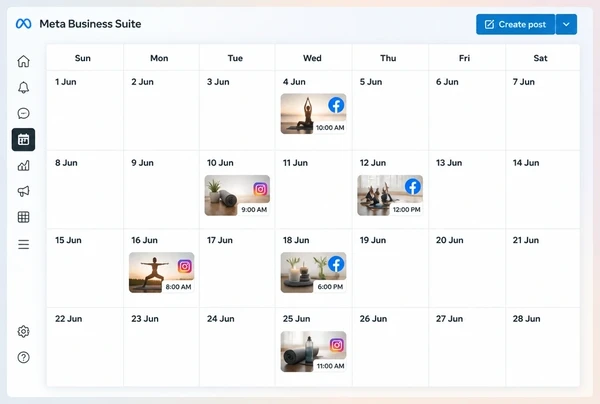Image resolution: width=600 pixels, height=404 pixels.
Task: Select the 22 Jun date label
Action: click(68, 319)
